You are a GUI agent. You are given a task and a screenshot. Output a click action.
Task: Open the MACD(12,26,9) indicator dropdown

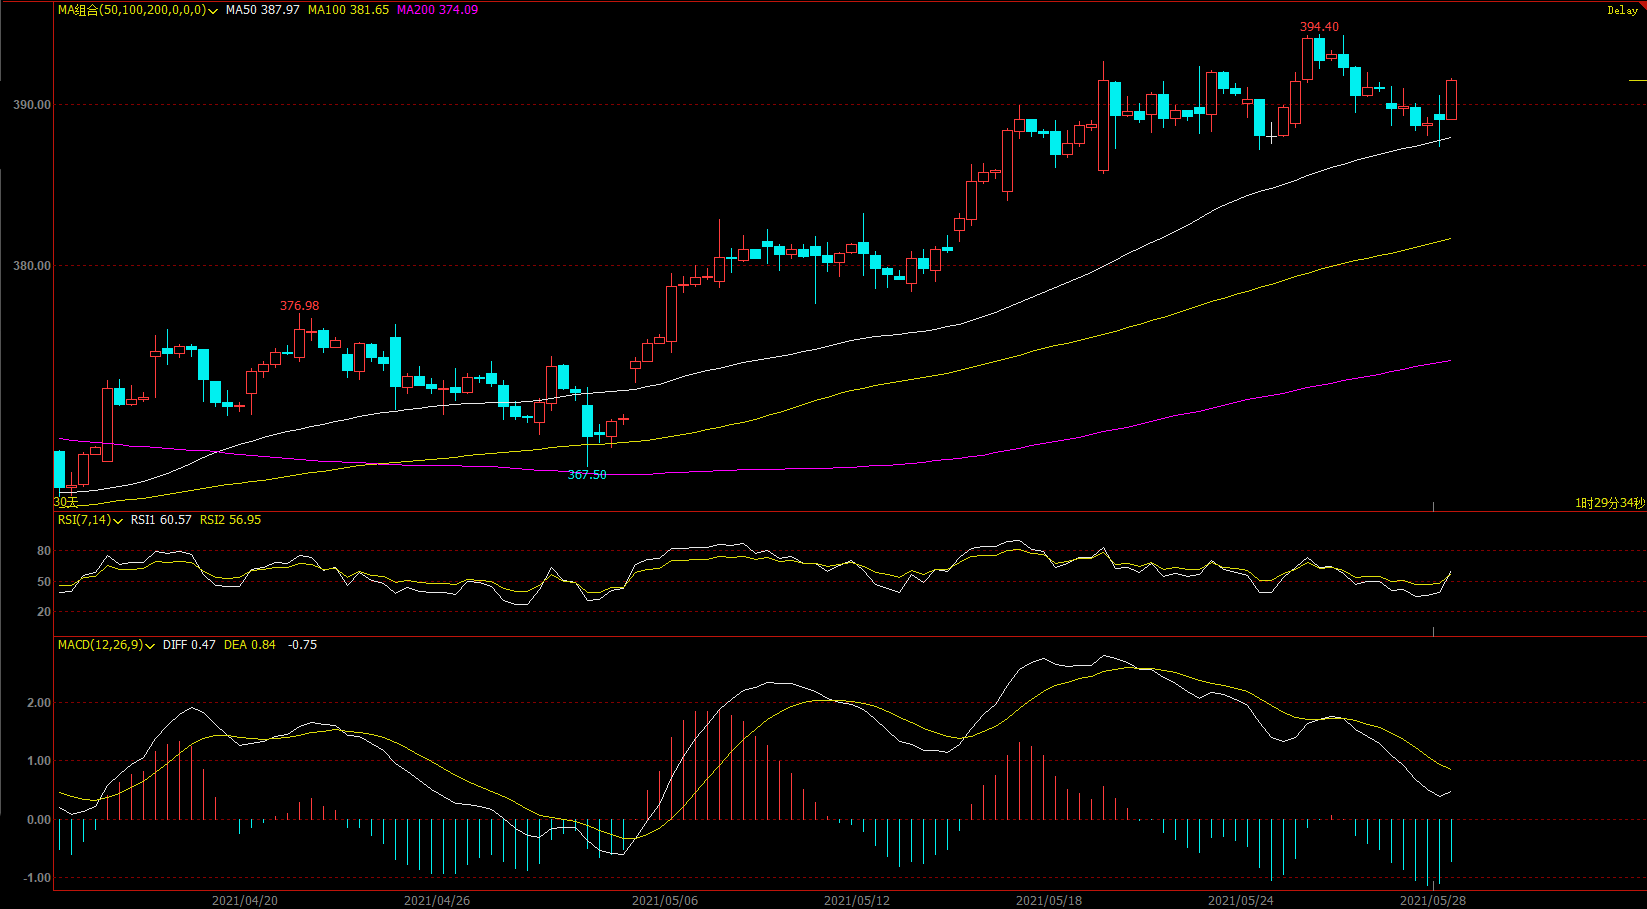150,646
